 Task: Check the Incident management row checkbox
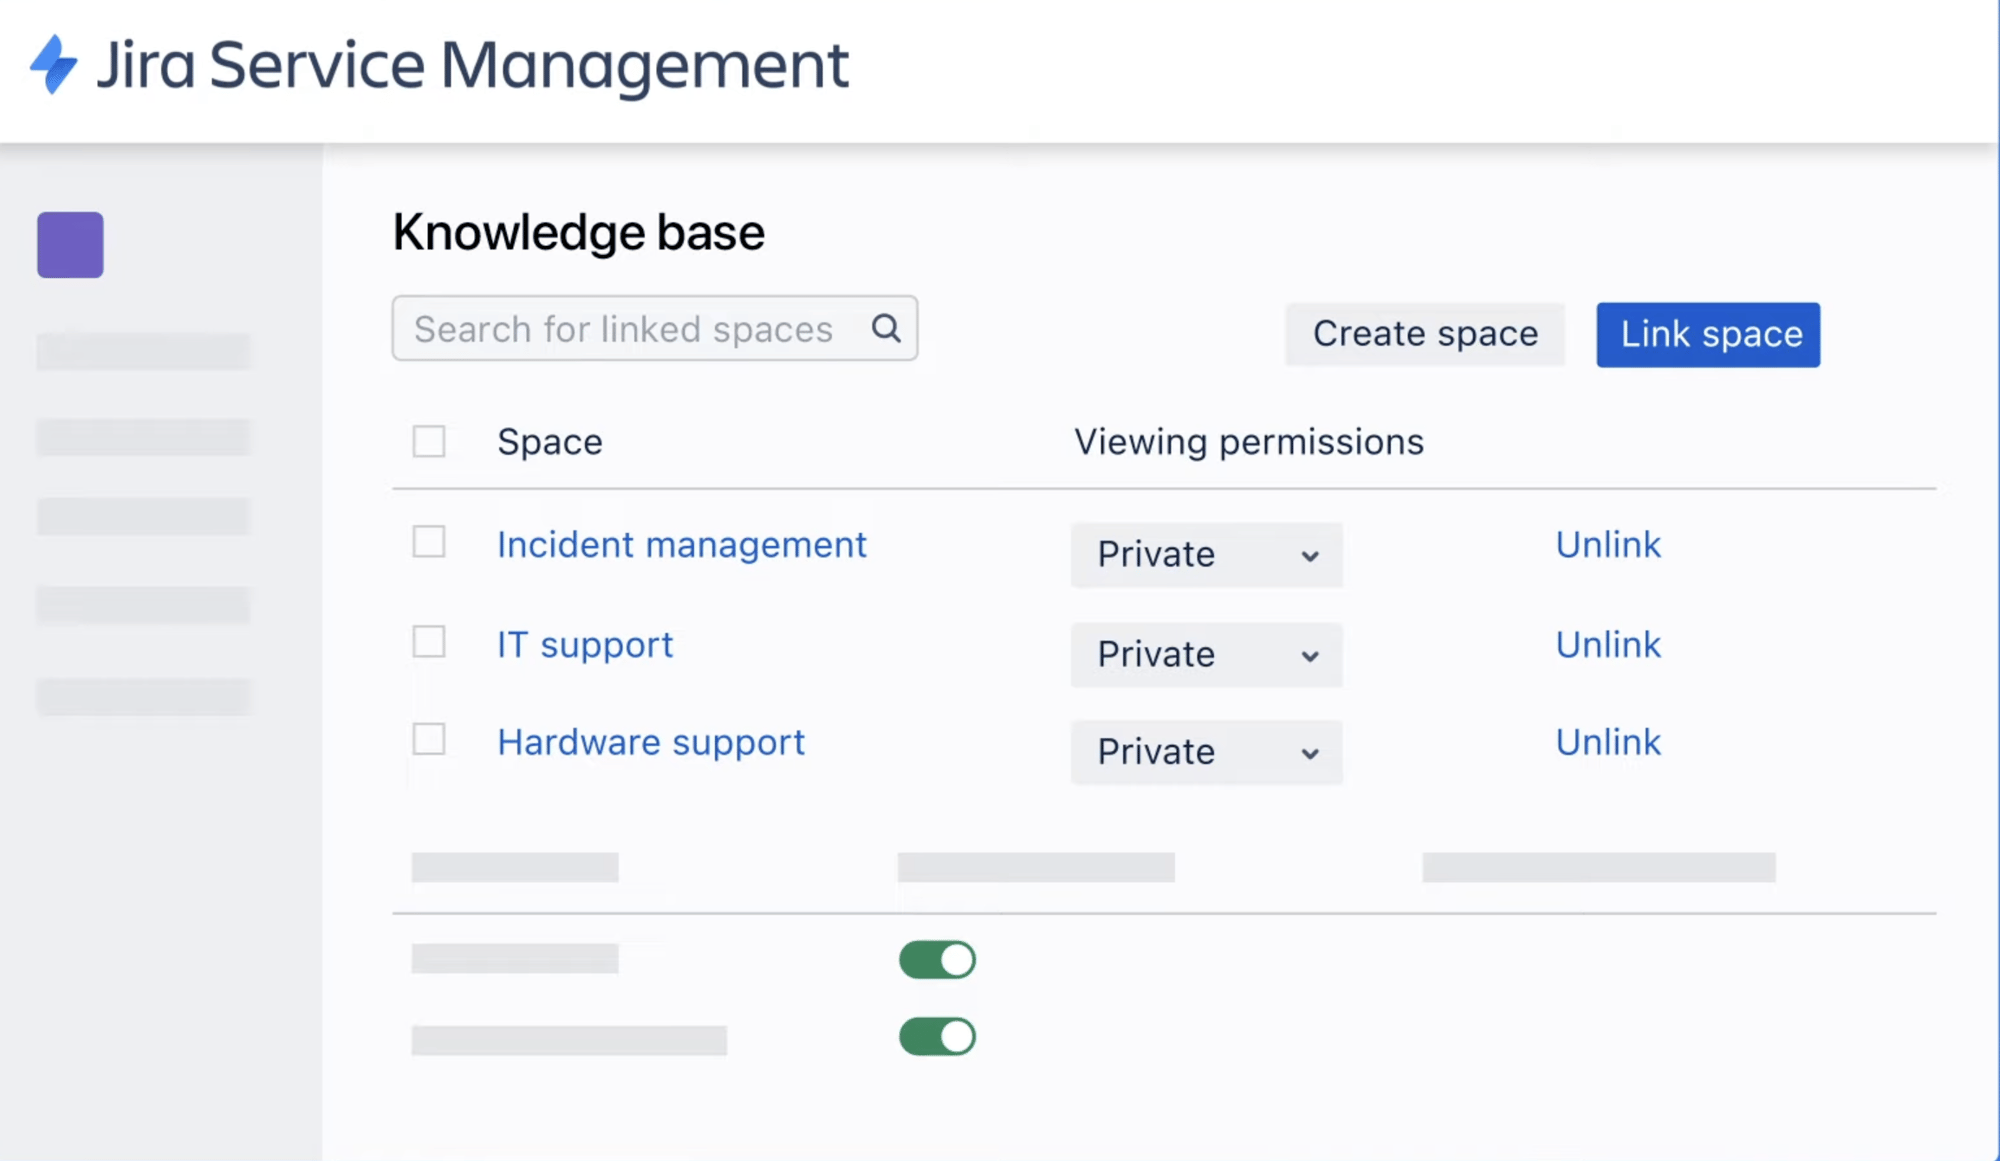coord(429,542)
